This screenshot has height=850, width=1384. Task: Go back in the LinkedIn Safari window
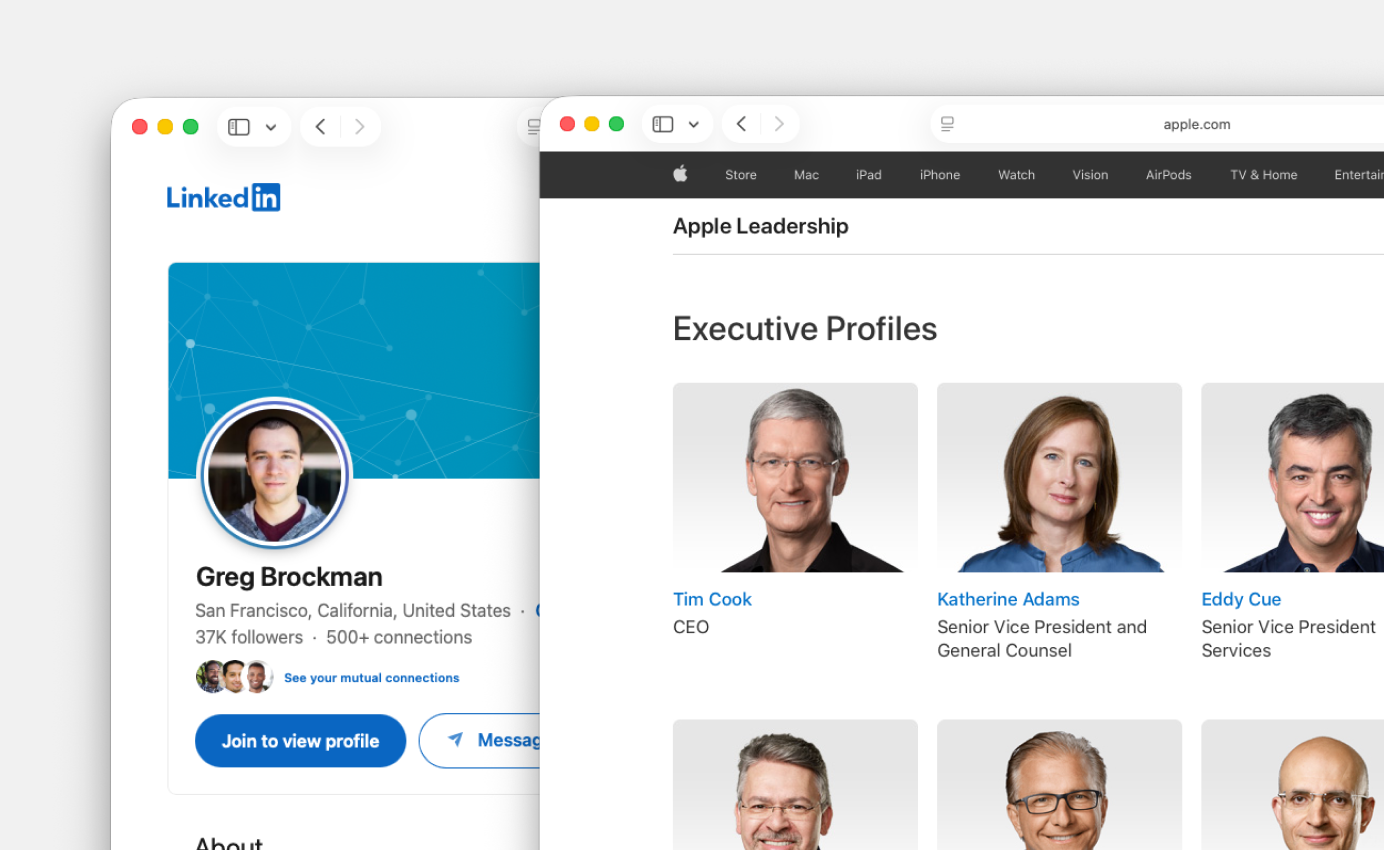click(x=320, y=127)
